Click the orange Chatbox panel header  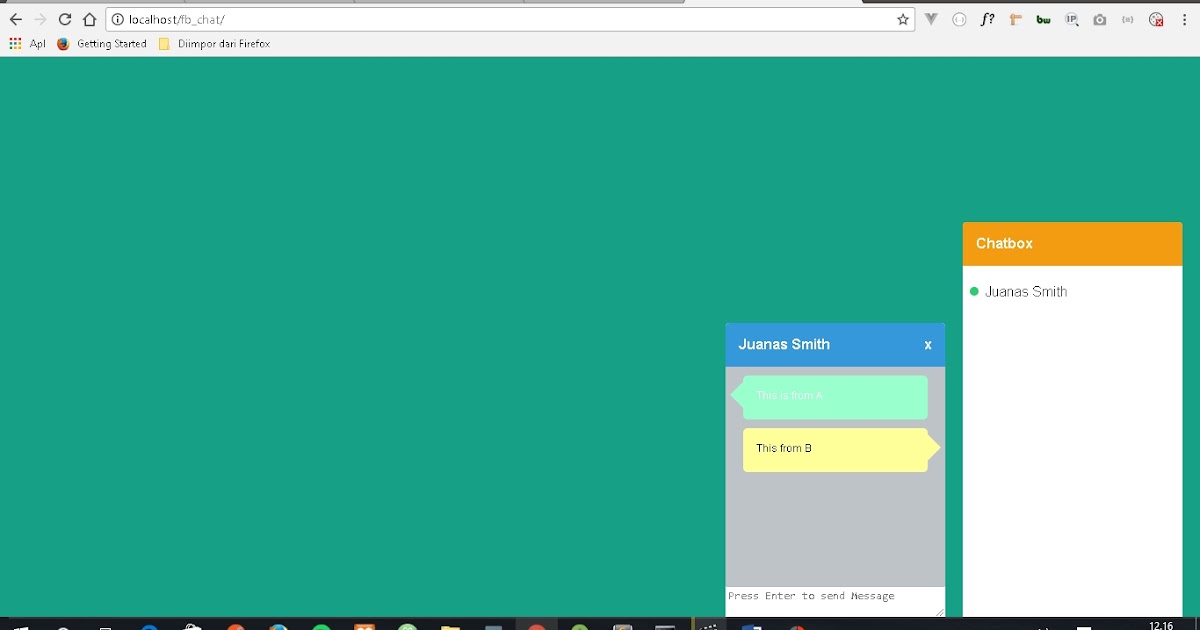tap(1072, 243)
